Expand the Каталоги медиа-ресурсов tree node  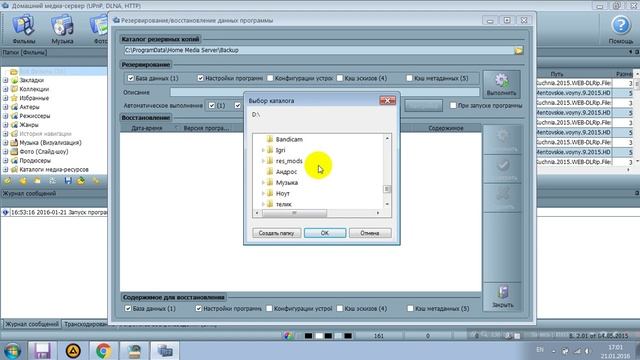pyautogui.click(x=6, y=169)
